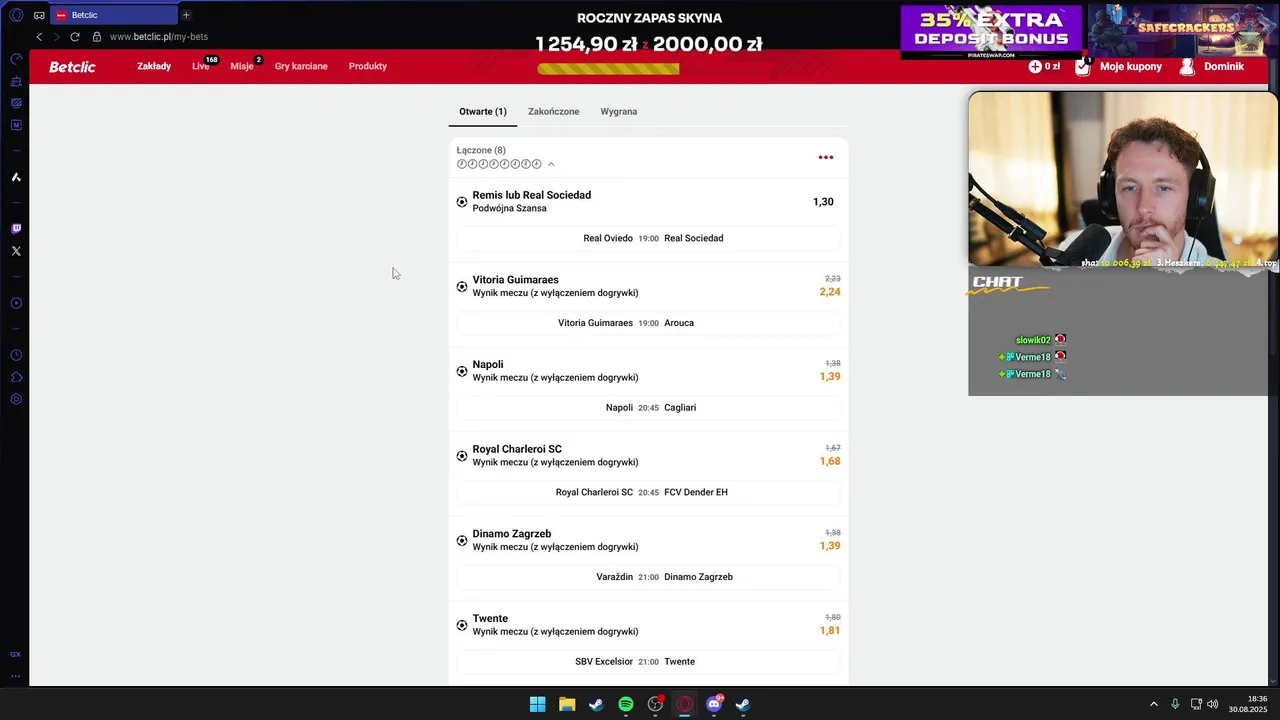Screen dimensions: 1280x720
Task: Switch to the Zakończone tab
Action: 554,112
